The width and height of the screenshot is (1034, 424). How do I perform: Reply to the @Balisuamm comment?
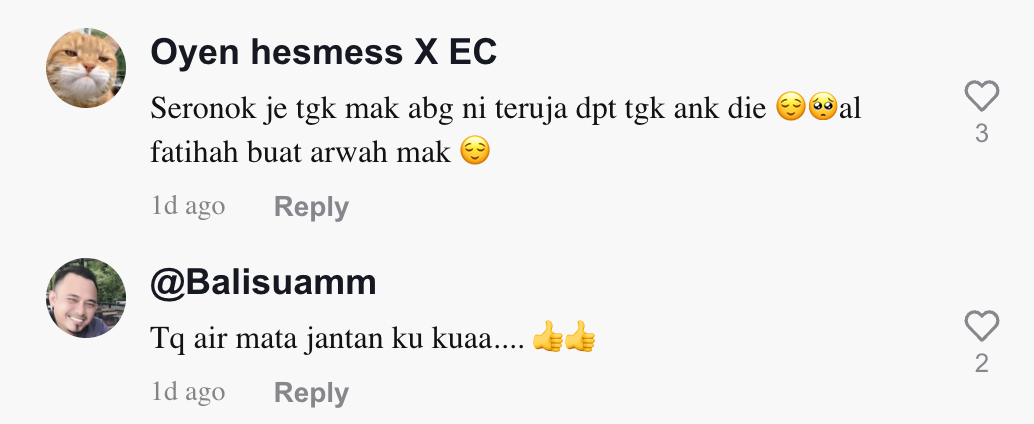(311, 393)
